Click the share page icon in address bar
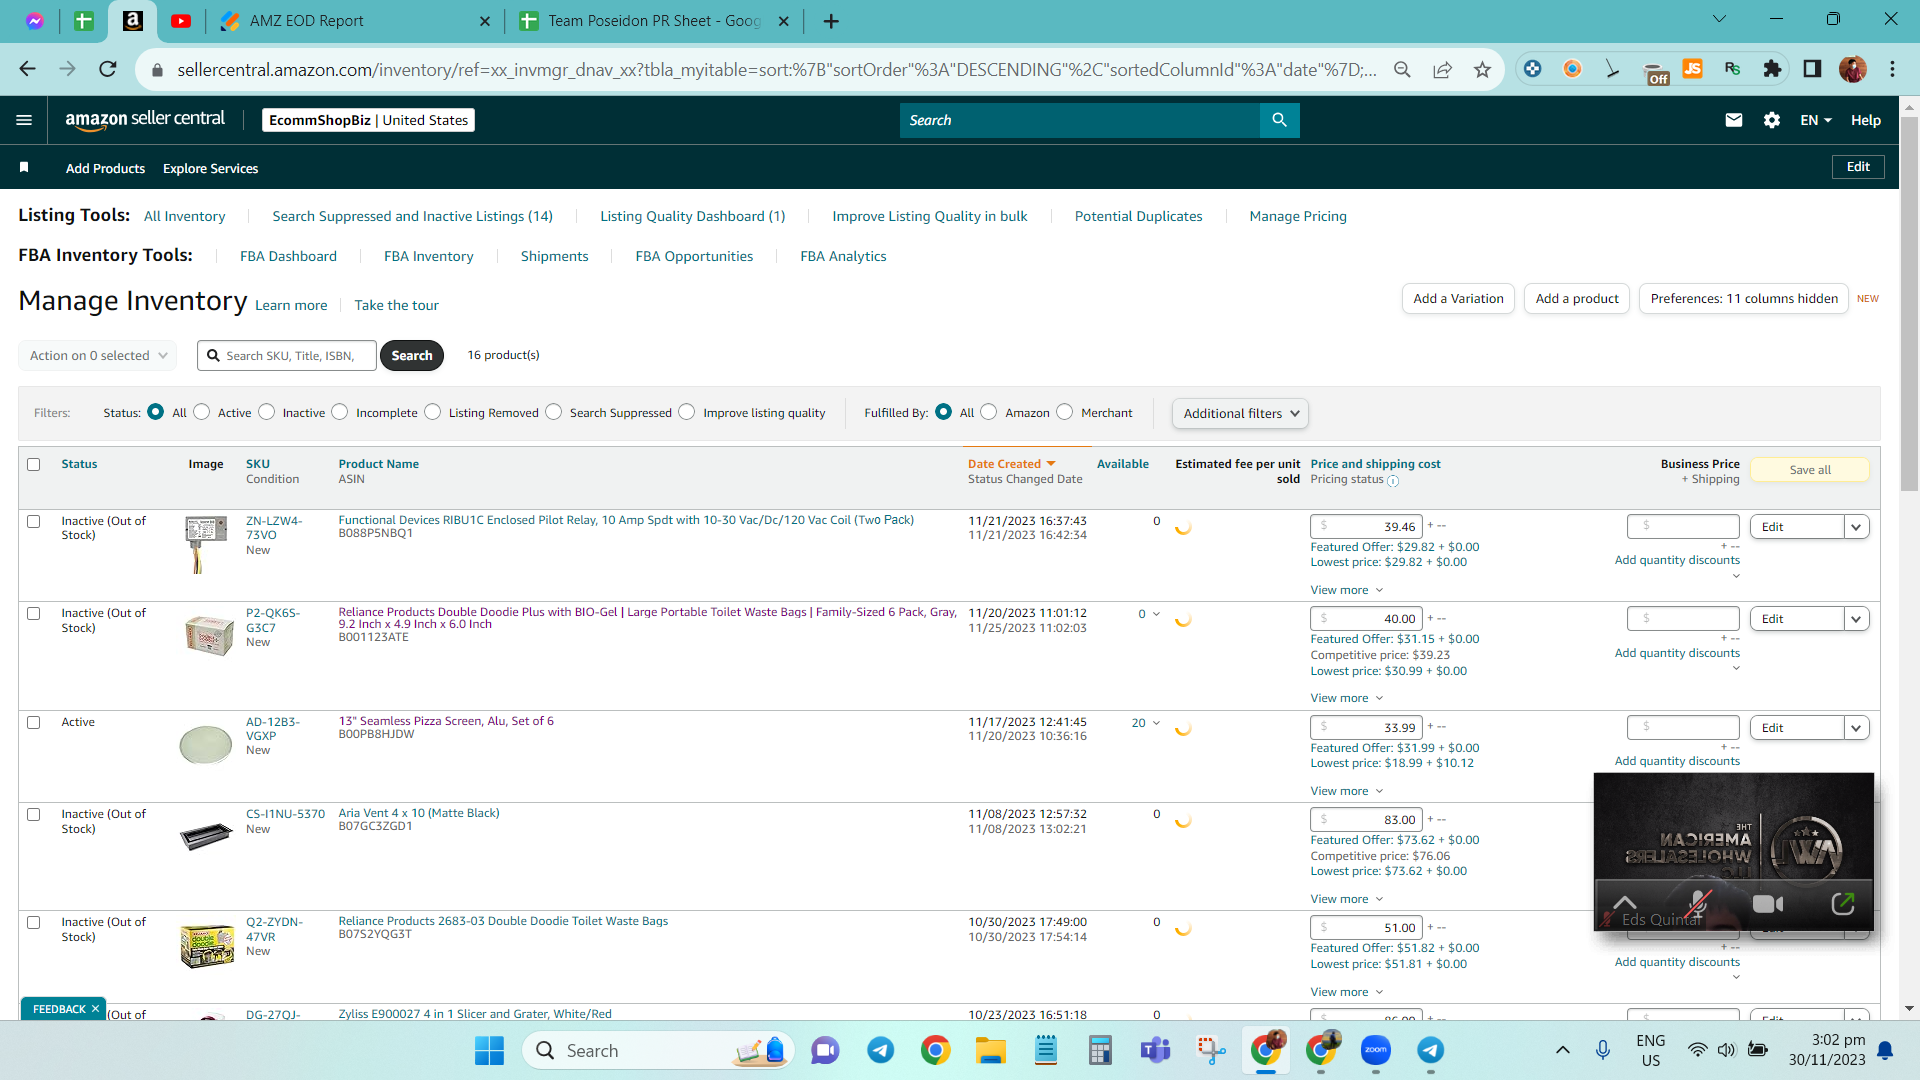Viewport: 1920px width, 1080px height. (1442, 69)
